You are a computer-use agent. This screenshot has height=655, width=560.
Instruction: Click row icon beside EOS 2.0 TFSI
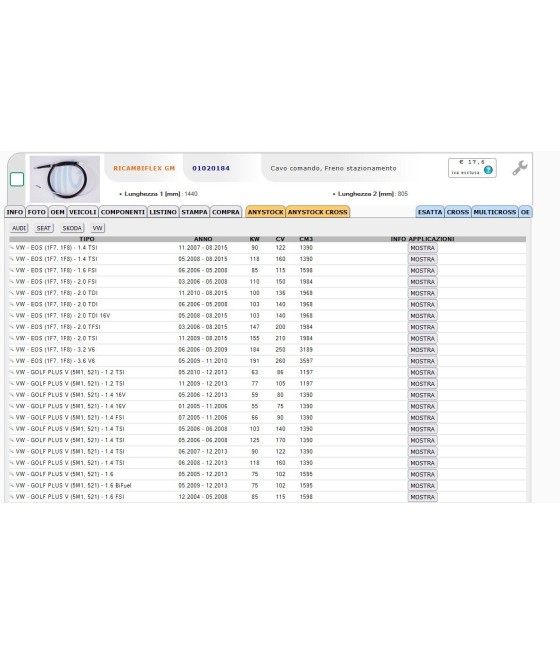pos(12,328)
